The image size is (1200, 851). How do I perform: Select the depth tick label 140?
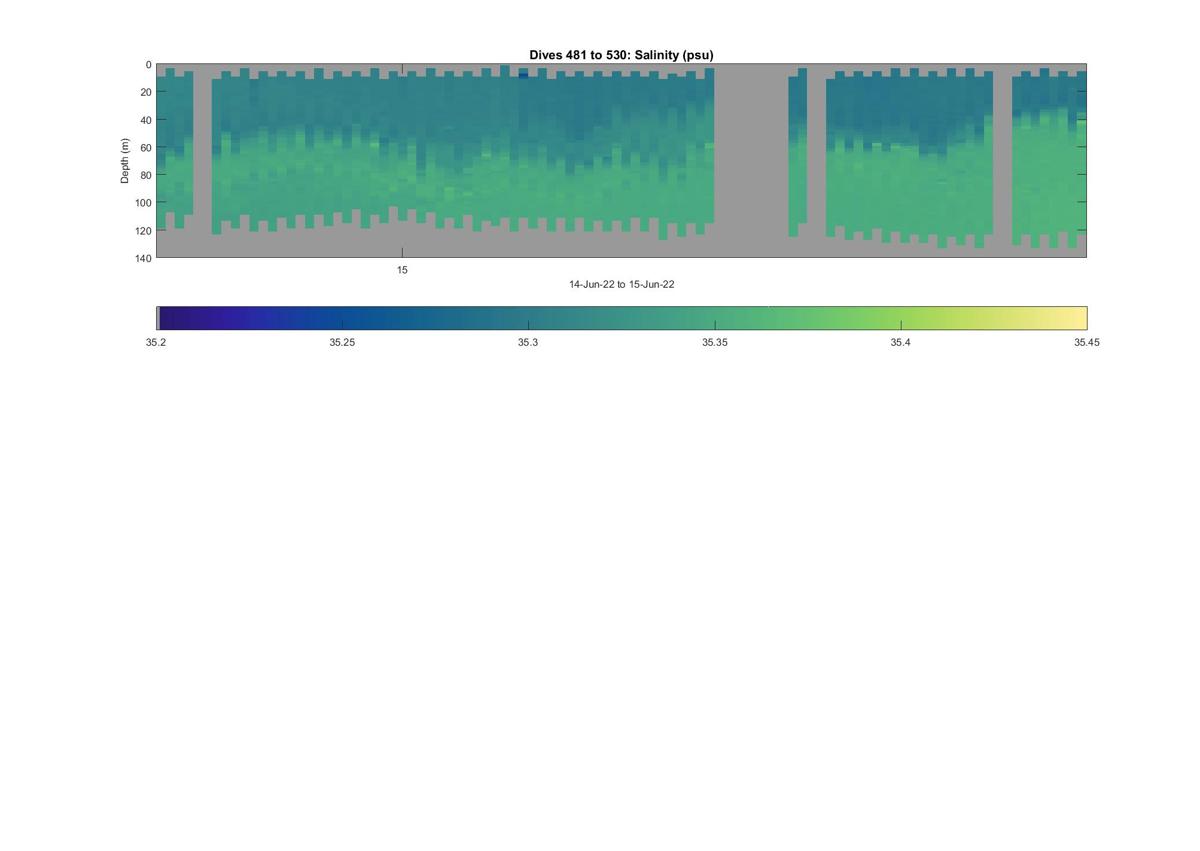[x=143, y=258]
